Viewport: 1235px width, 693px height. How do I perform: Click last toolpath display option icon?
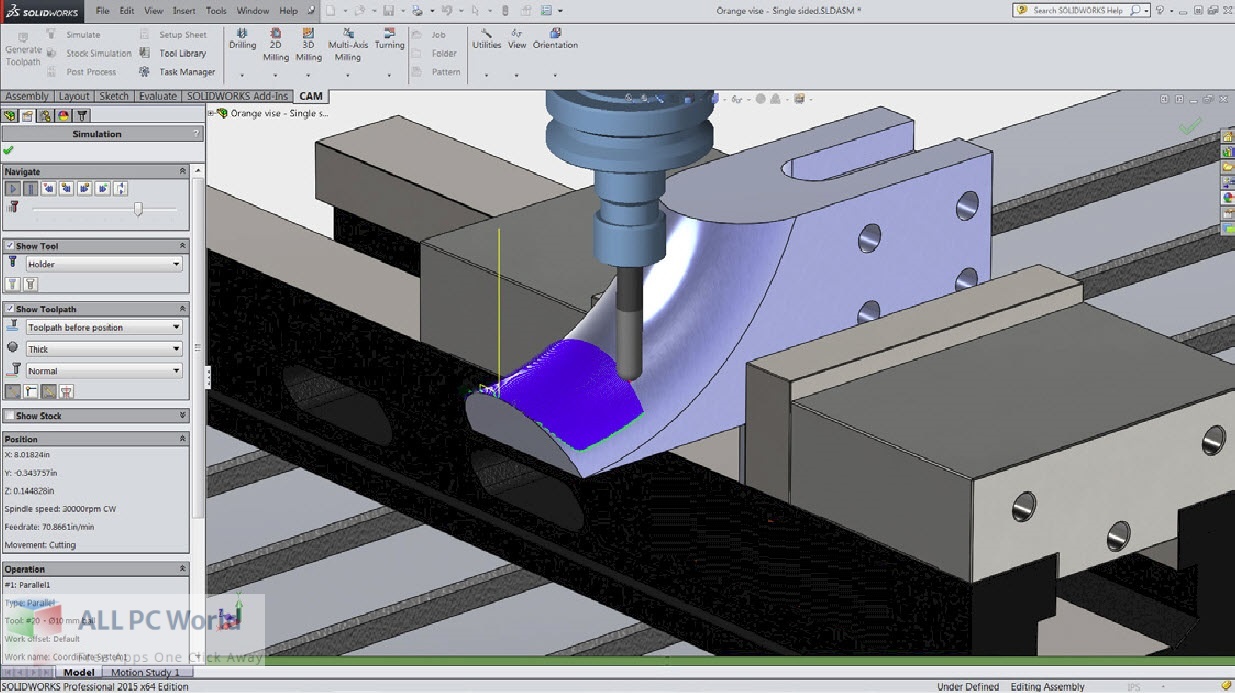pyautogui.click(x=67, y=392)
